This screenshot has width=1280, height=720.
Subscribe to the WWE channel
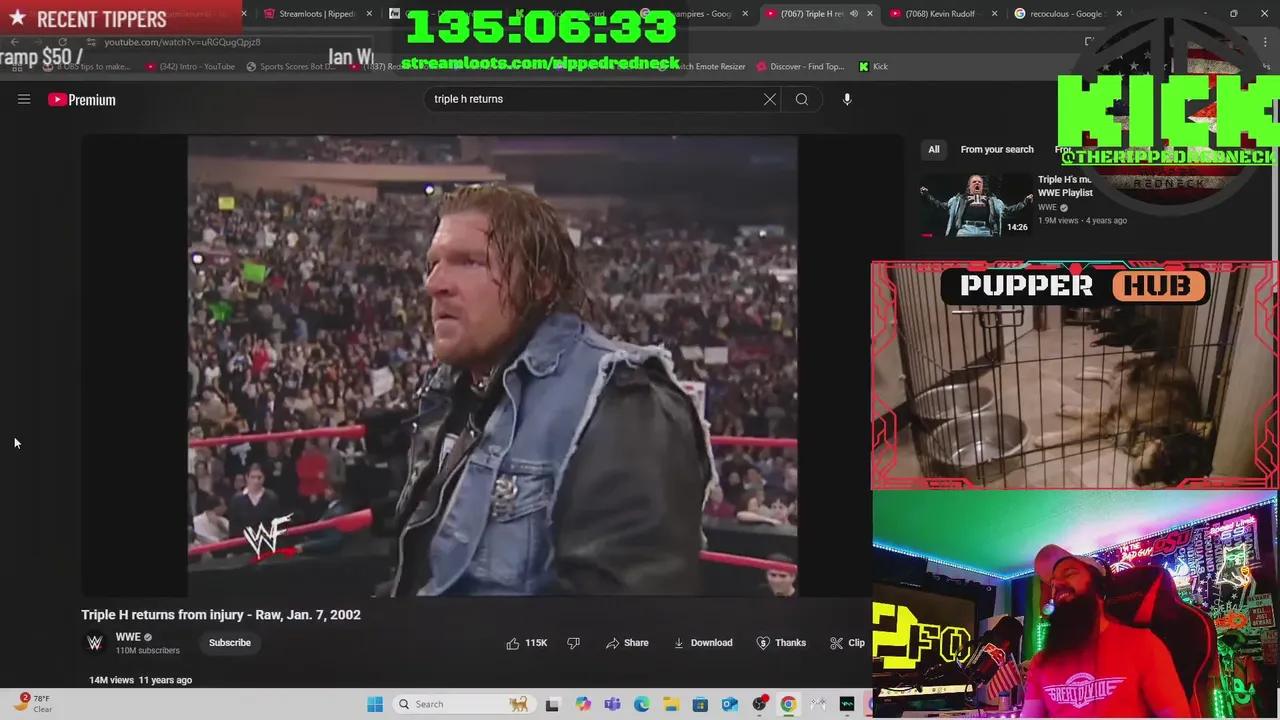tap(230, 643)
